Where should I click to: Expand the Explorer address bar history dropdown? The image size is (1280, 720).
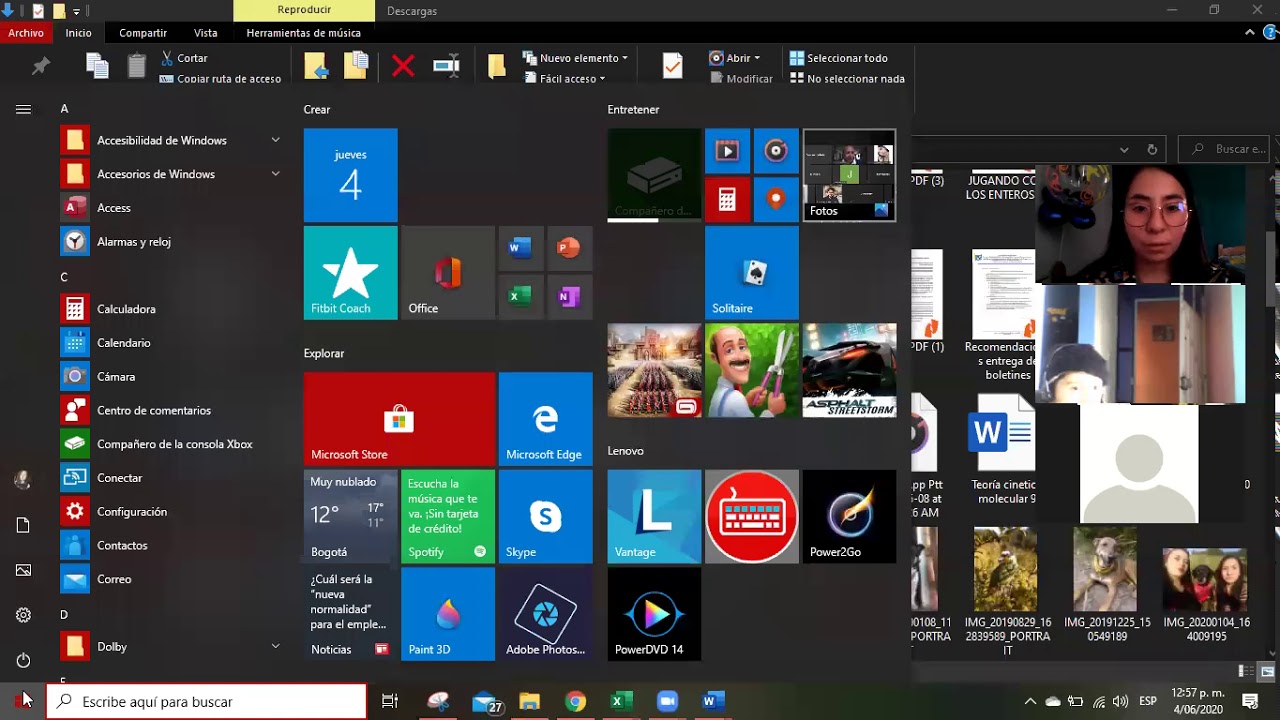[x=1124, y=149]
